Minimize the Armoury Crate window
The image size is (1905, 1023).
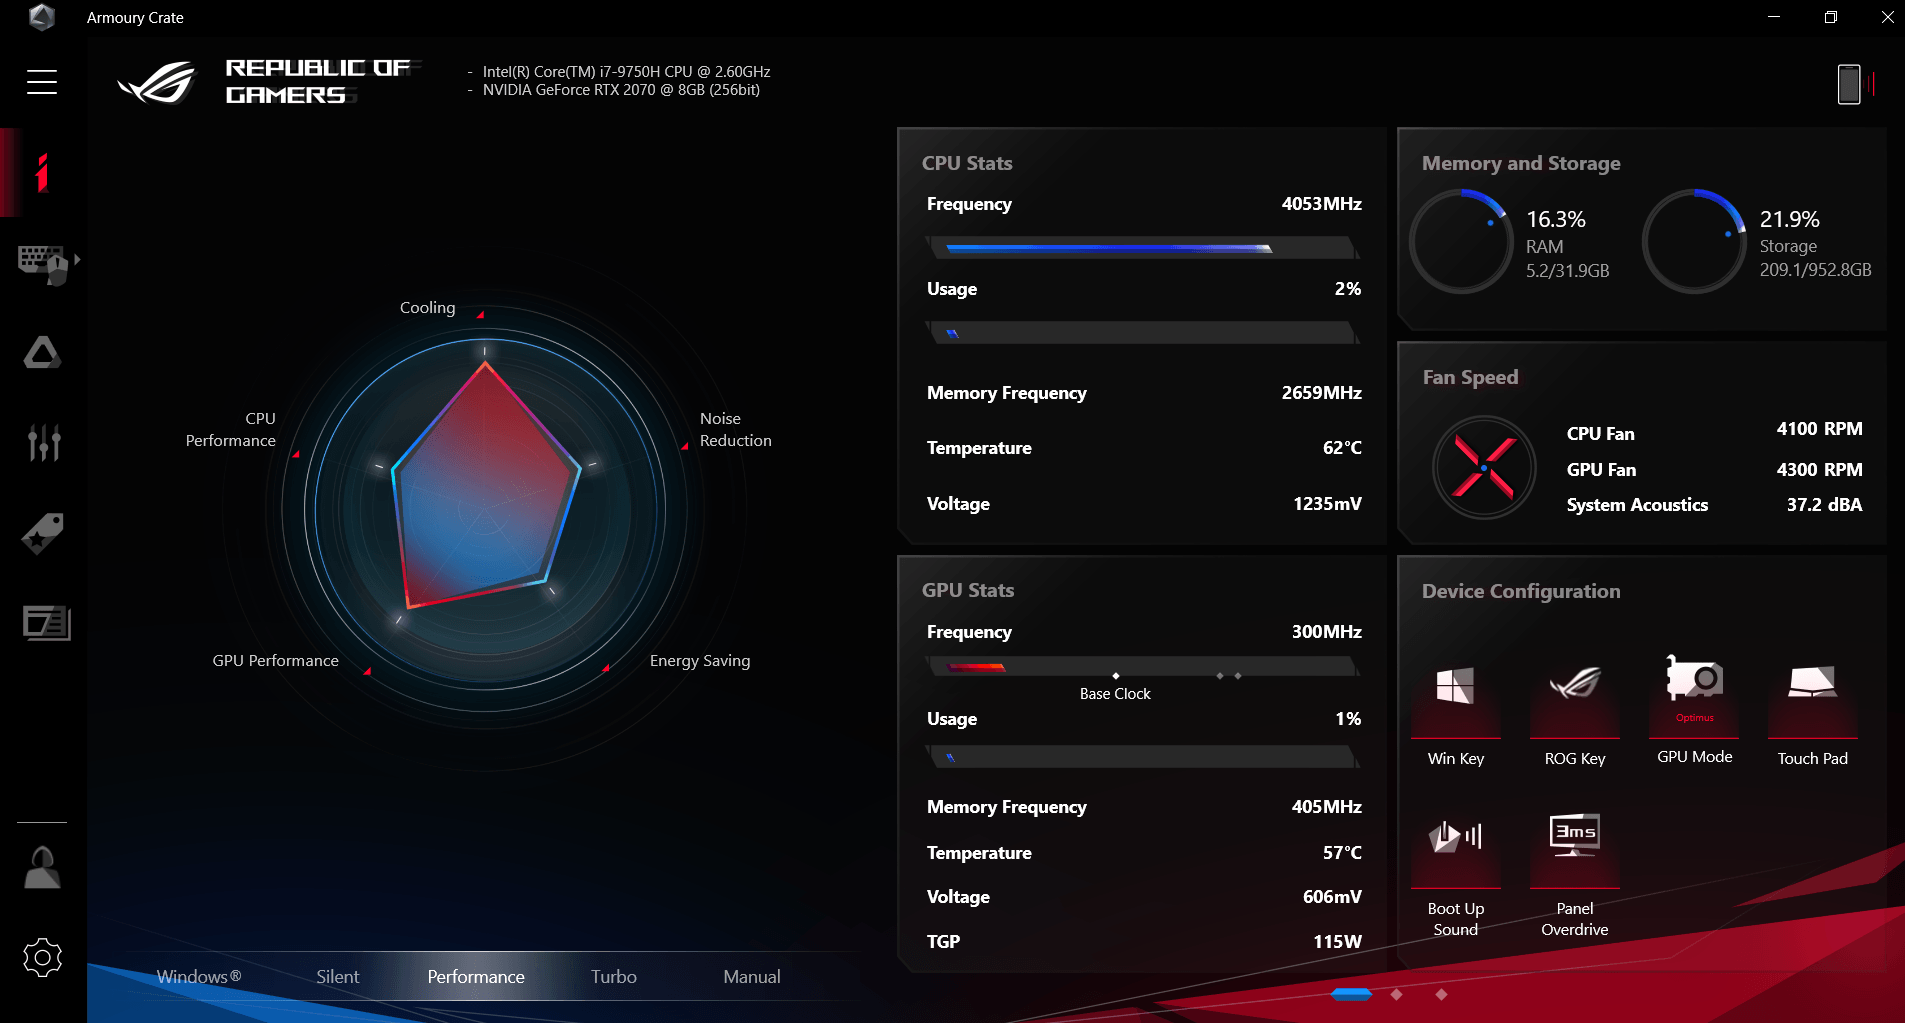coord(1774,17)
